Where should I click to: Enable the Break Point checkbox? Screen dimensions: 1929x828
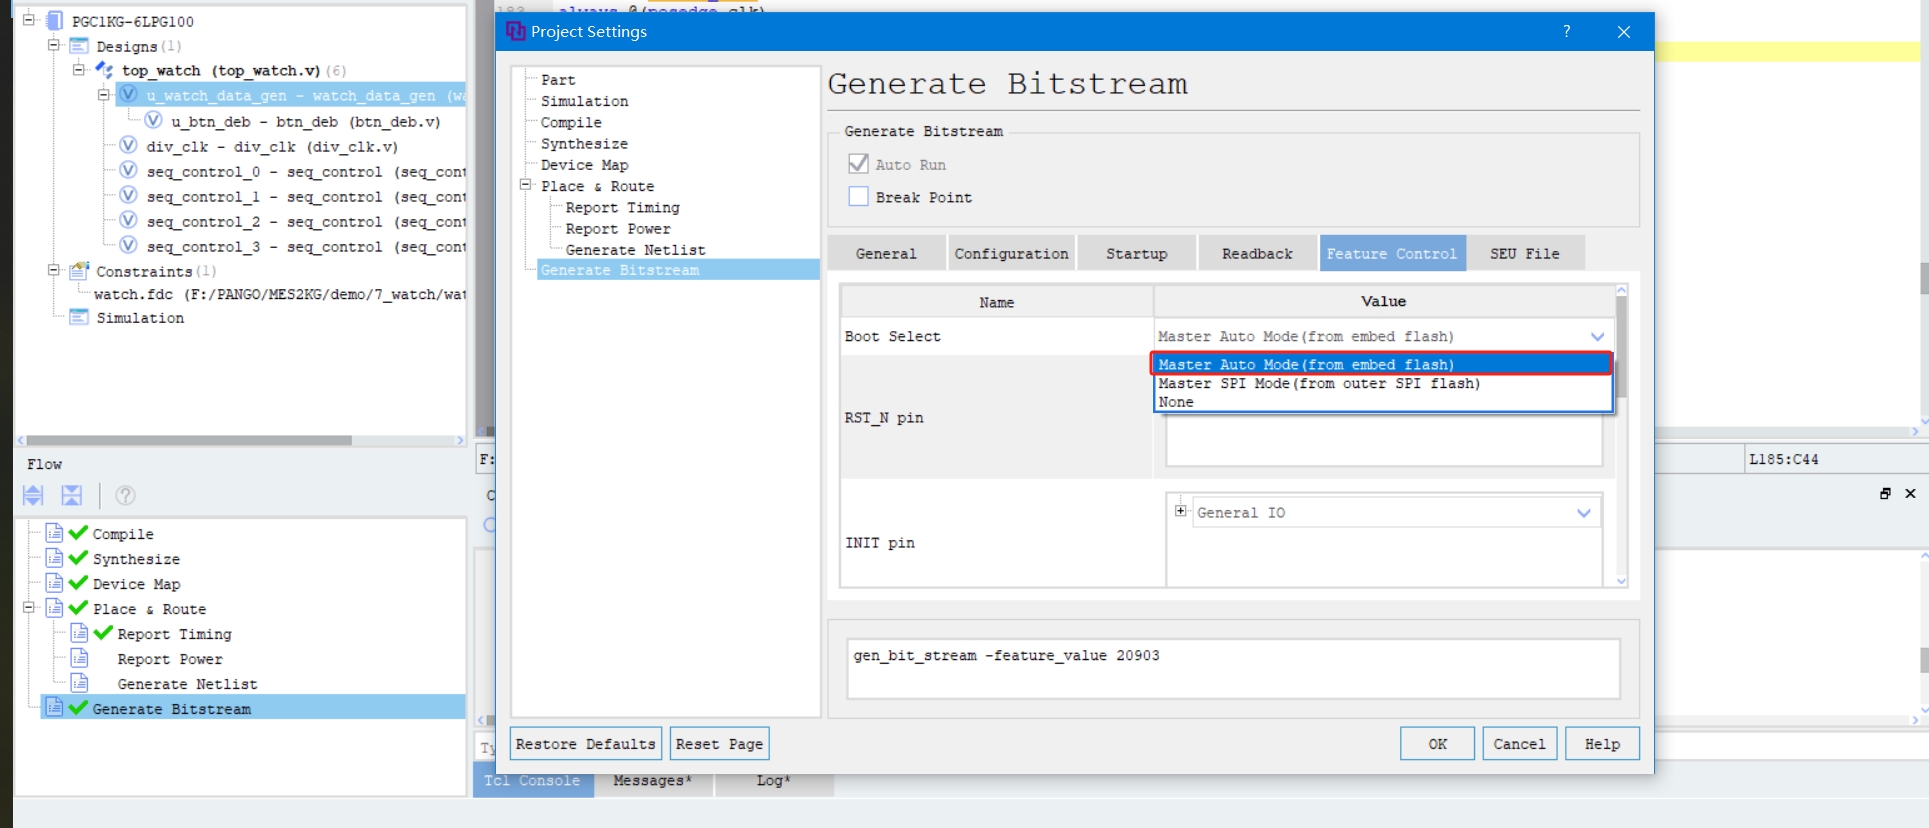click(858, 197)
